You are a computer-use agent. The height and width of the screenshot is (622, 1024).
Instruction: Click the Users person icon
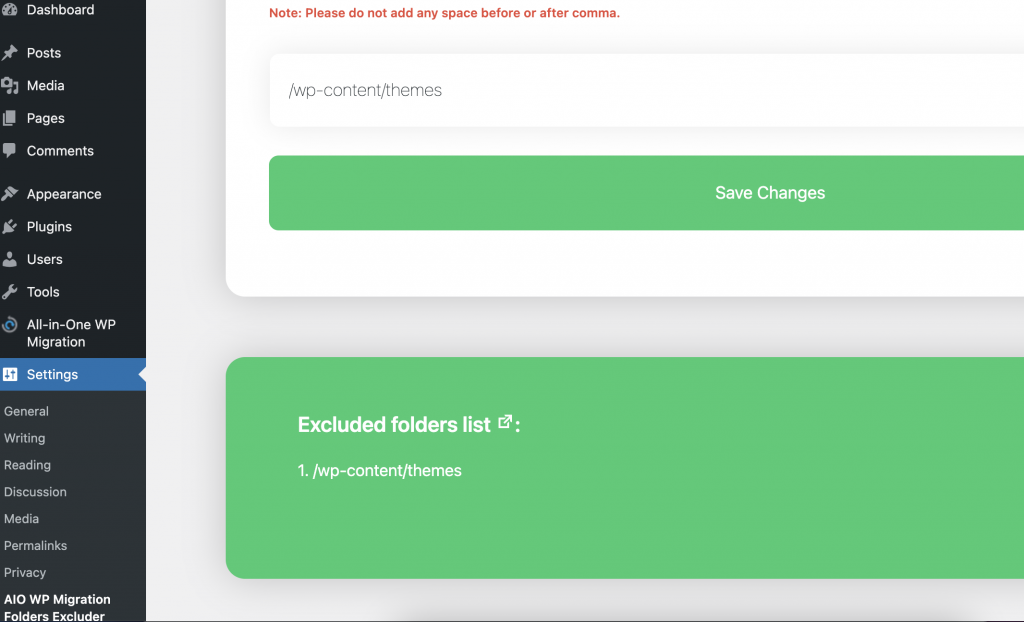(10, 259)
